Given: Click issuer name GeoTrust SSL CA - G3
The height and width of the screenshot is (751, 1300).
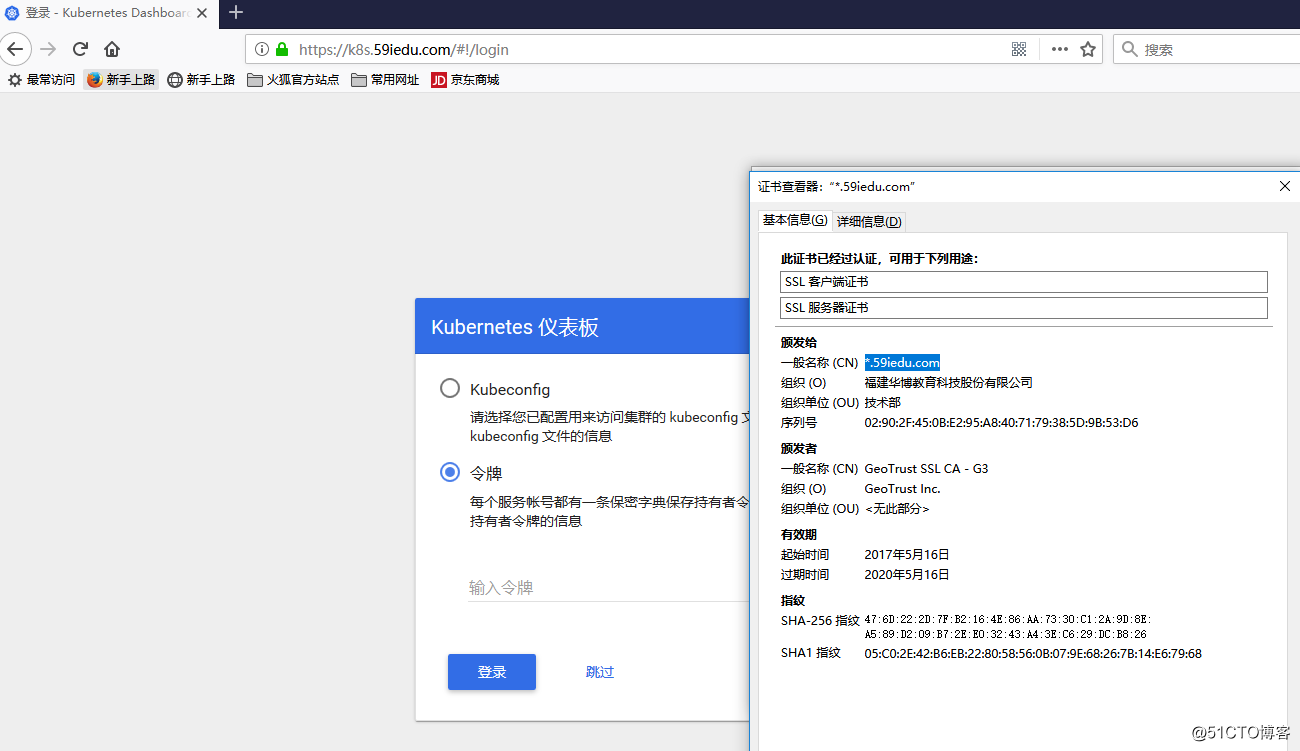Looking at the screenshot, I should click(x=926, y=468).
